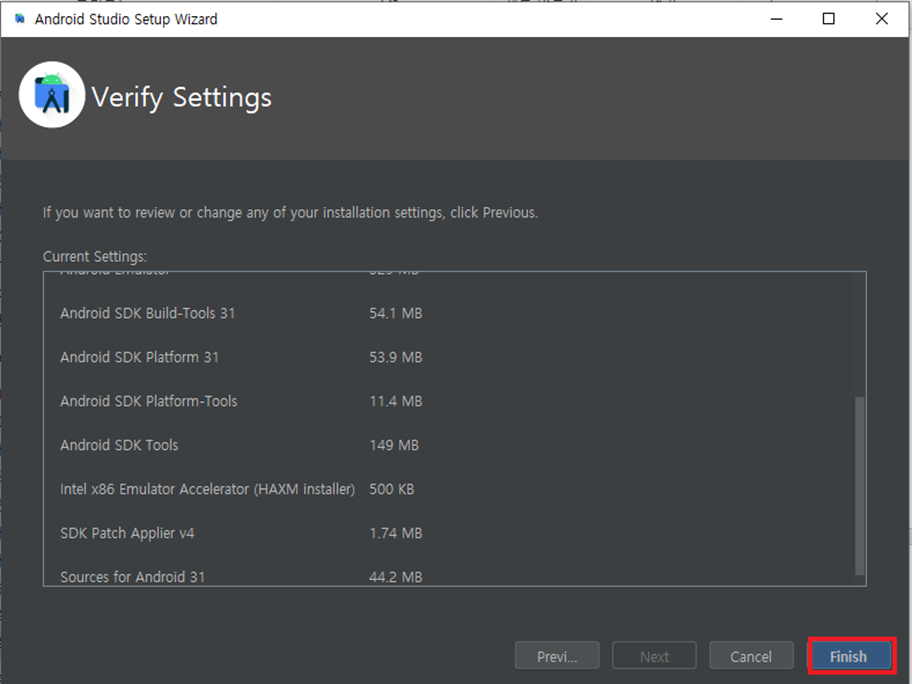Viewport: 912px width, 684px height.
Task: Click the 53.9 MB size value
Action: [x=396, y=357]
